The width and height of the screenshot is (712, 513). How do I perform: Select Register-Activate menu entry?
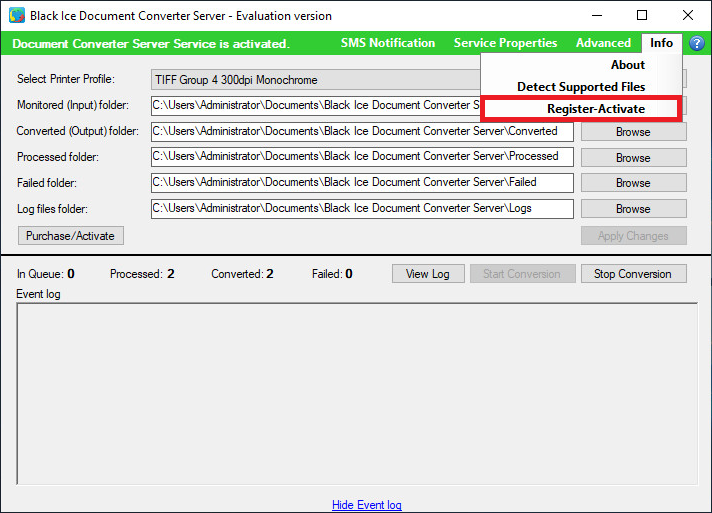(581, 109)
